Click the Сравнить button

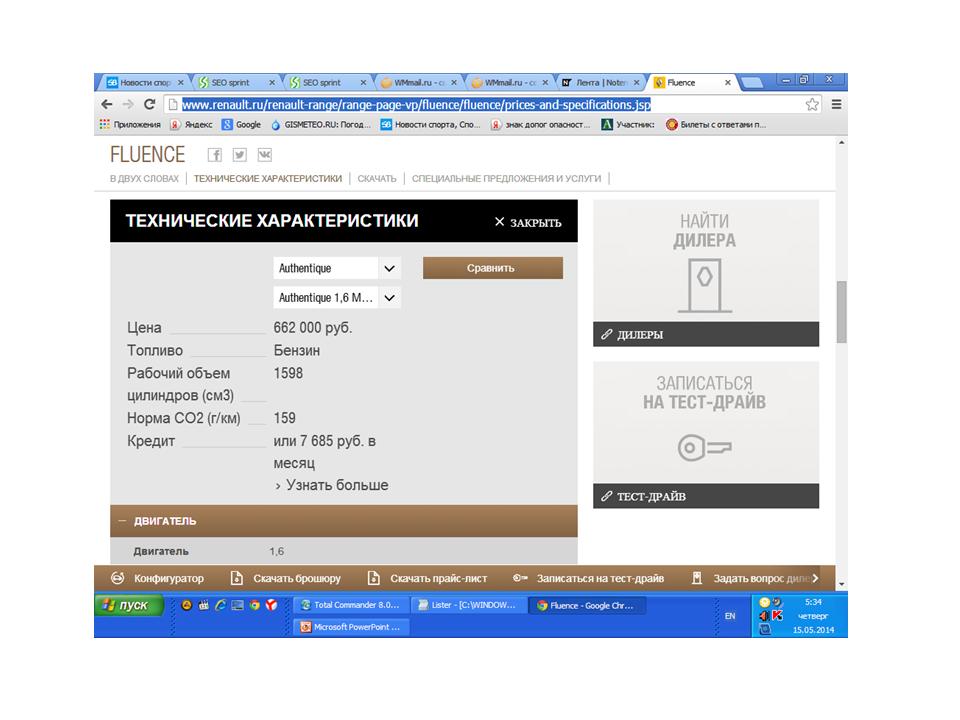(x=492, y=268)
